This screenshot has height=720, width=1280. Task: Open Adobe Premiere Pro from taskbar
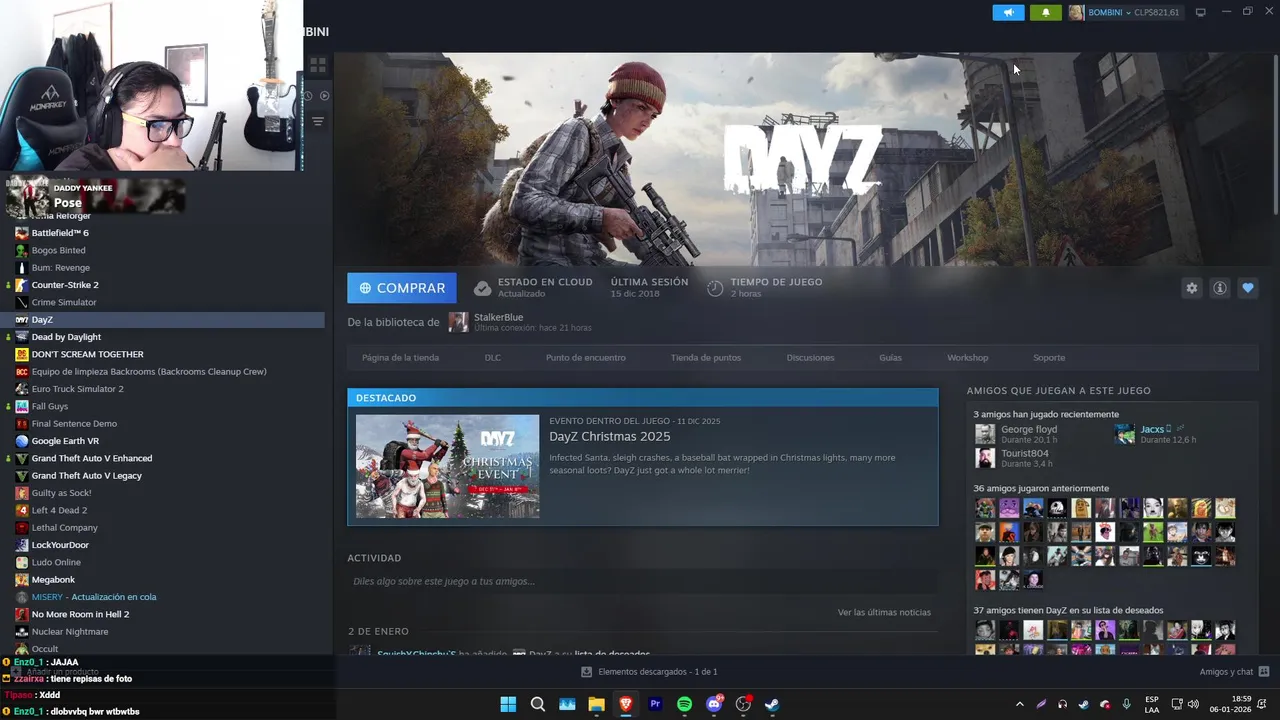tap(655, 704)
